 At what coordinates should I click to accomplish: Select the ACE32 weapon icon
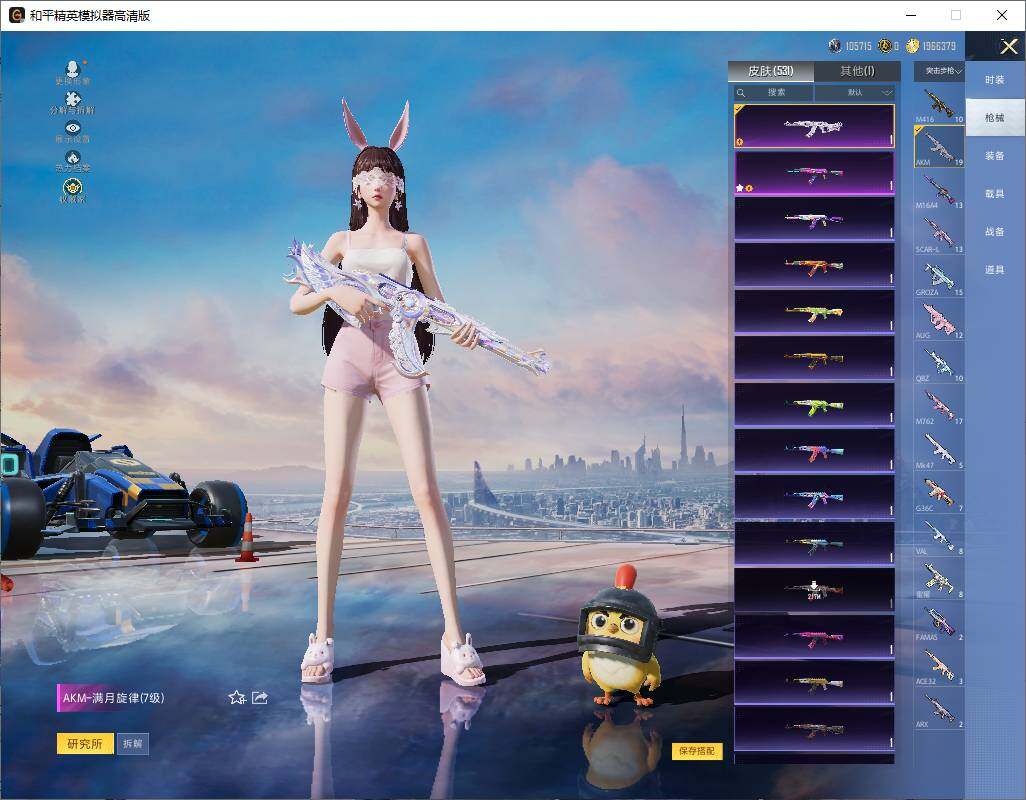click(939, 666)
